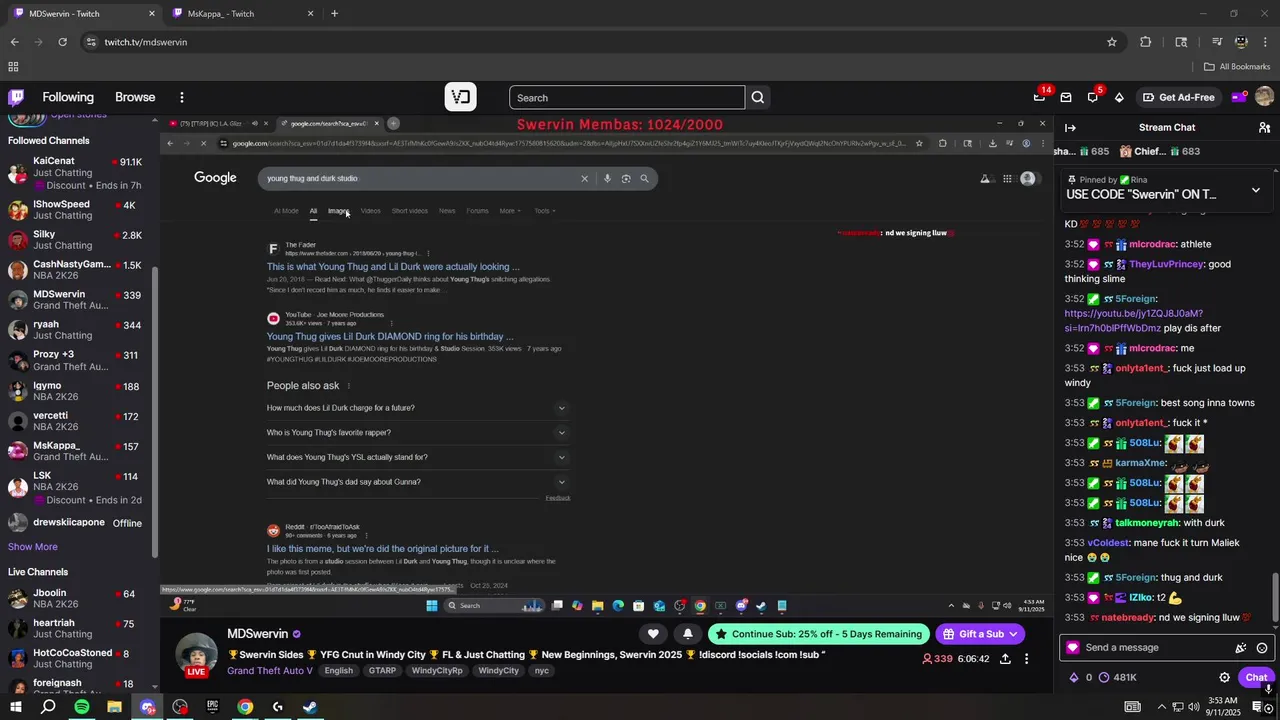The image size is (1280, 720).
Task: Click the Windows Start button
Action: (x=16, y=707)
